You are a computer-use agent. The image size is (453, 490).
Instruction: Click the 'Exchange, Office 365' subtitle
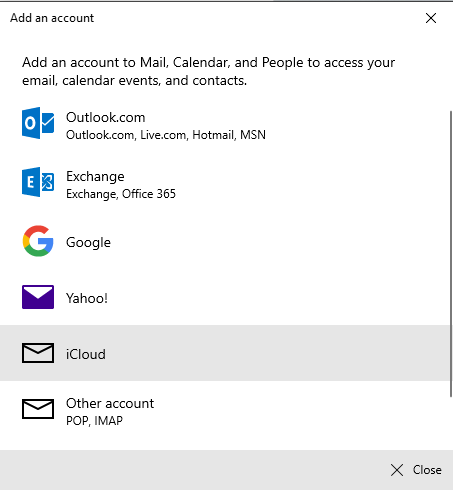(x=121, y=194)
